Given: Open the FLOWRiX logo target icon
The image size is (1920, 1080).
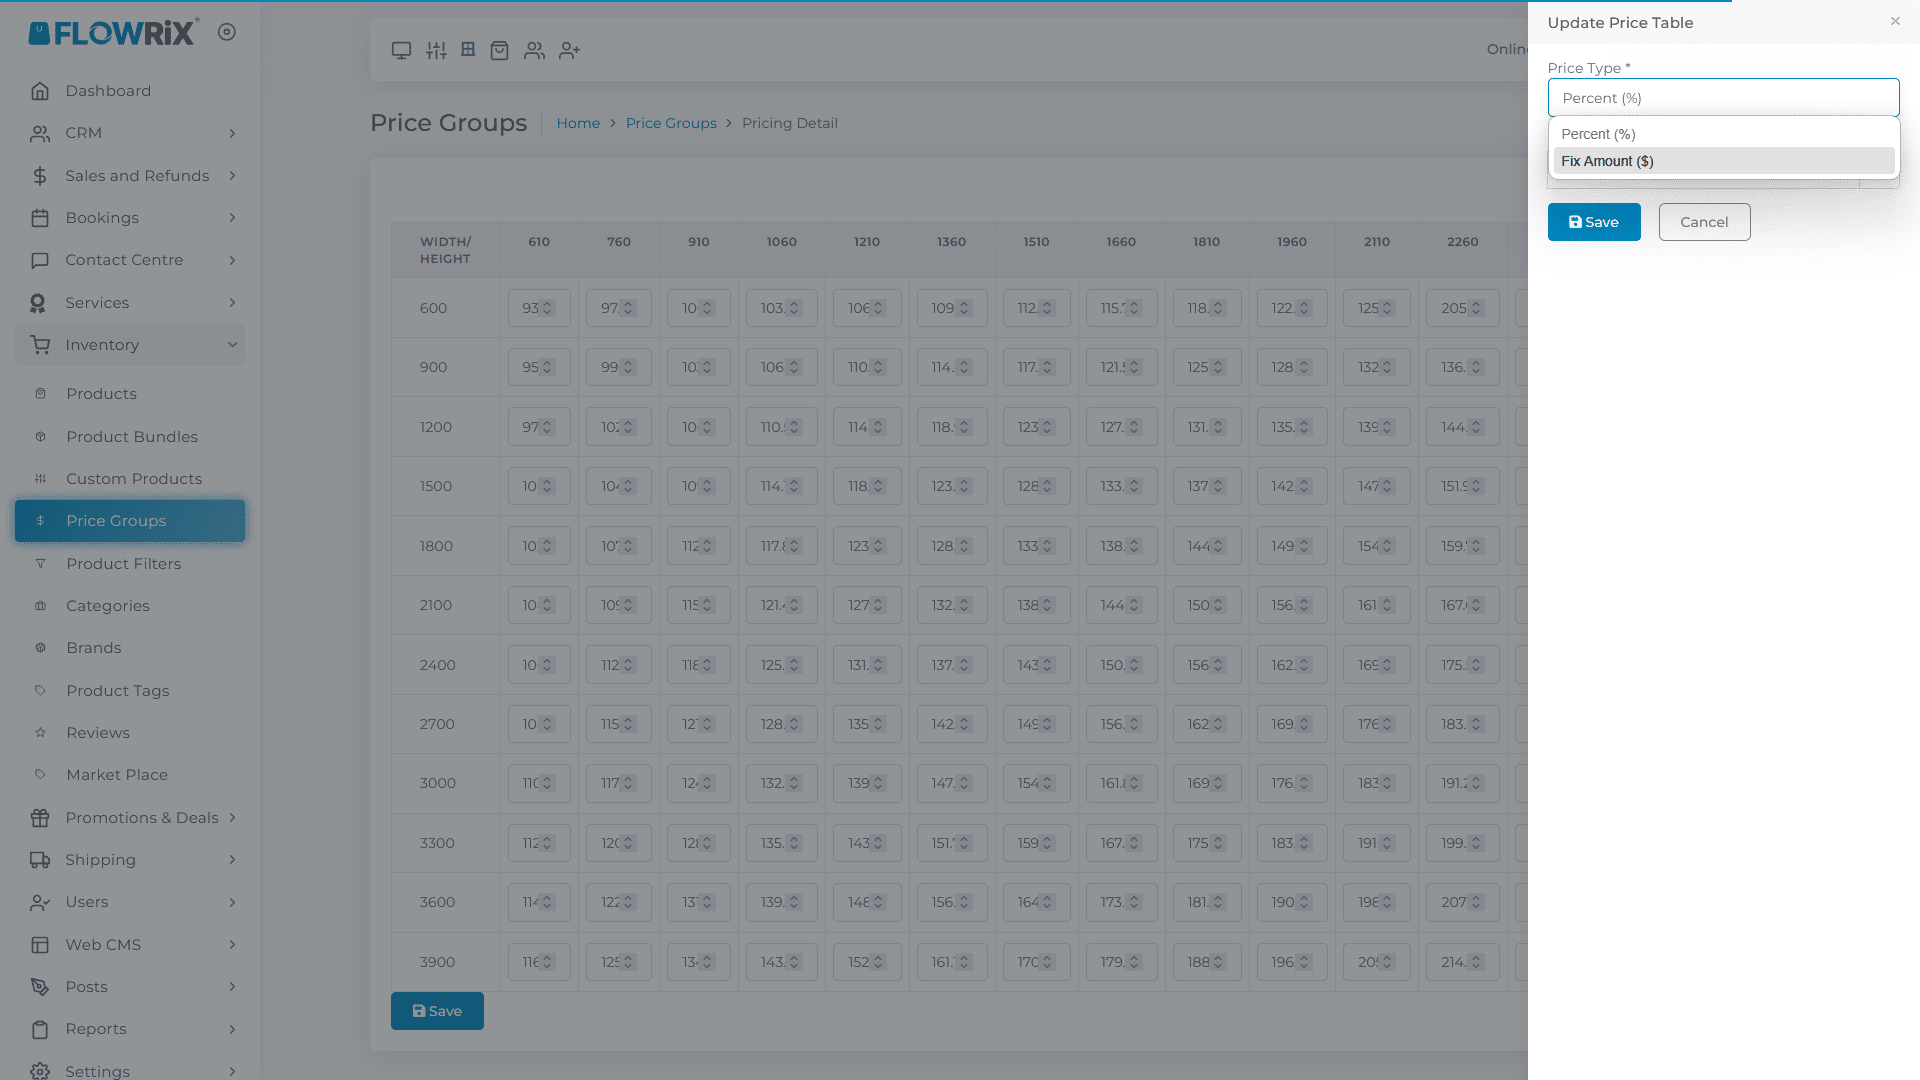Looking at the screenshot, I should tap(227, 31).
